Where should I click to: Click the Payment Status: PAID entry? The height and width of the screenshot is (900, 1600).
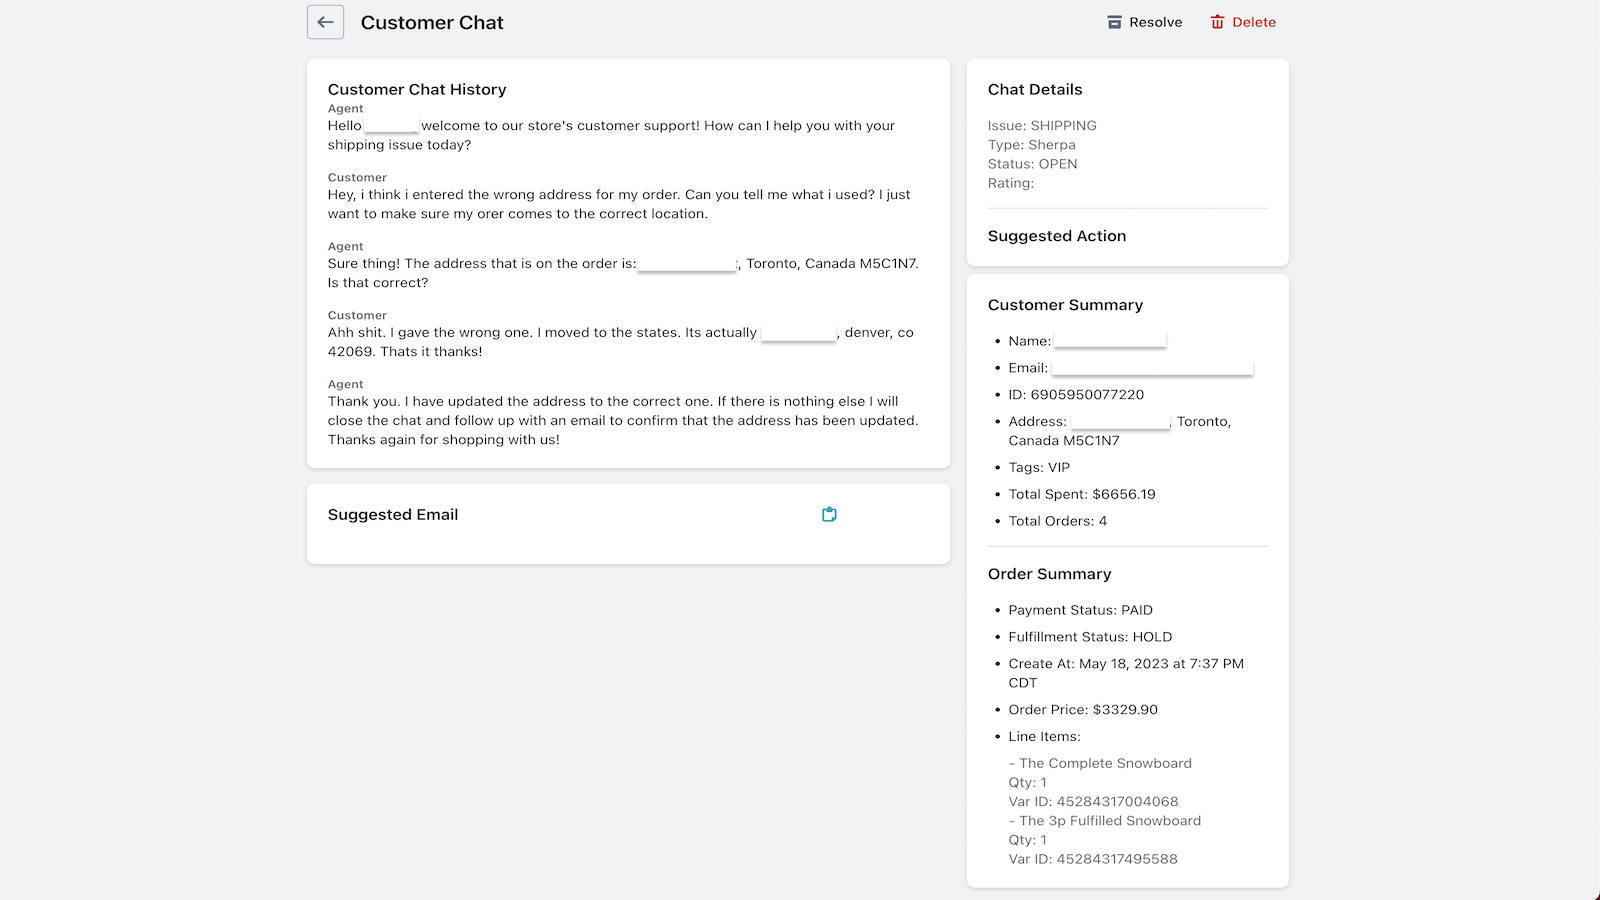[x=1080, y=610]
